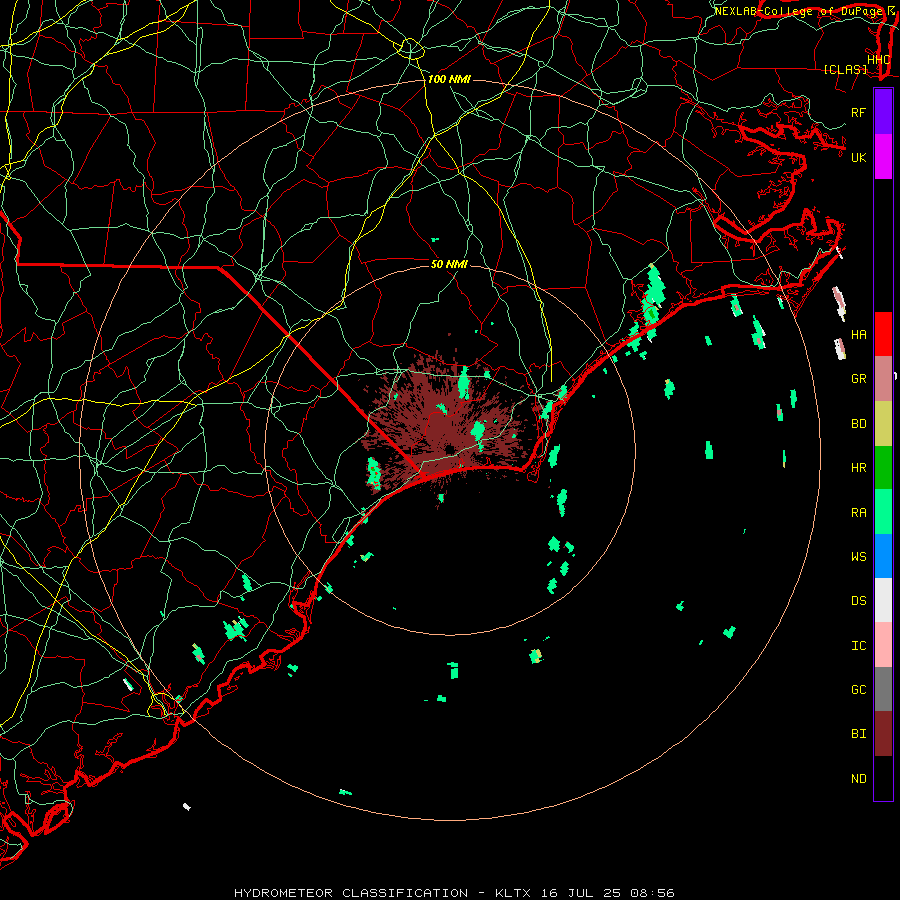900x900 pixels.
Task: Select the GR pink-brown legend swatch
Action: point(883,379)
